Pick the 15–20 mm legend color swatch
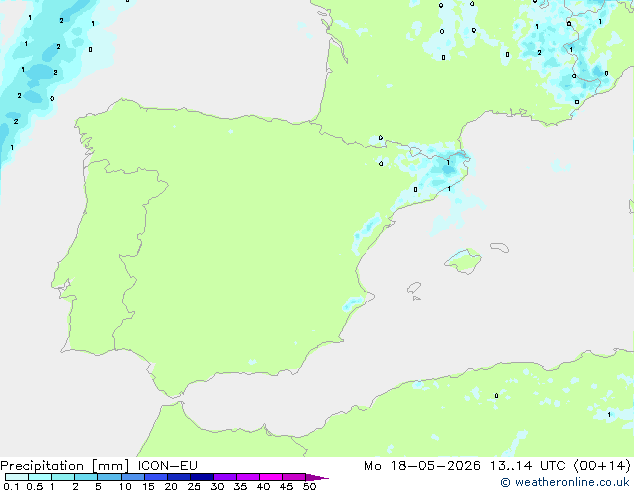 [156, 477]
